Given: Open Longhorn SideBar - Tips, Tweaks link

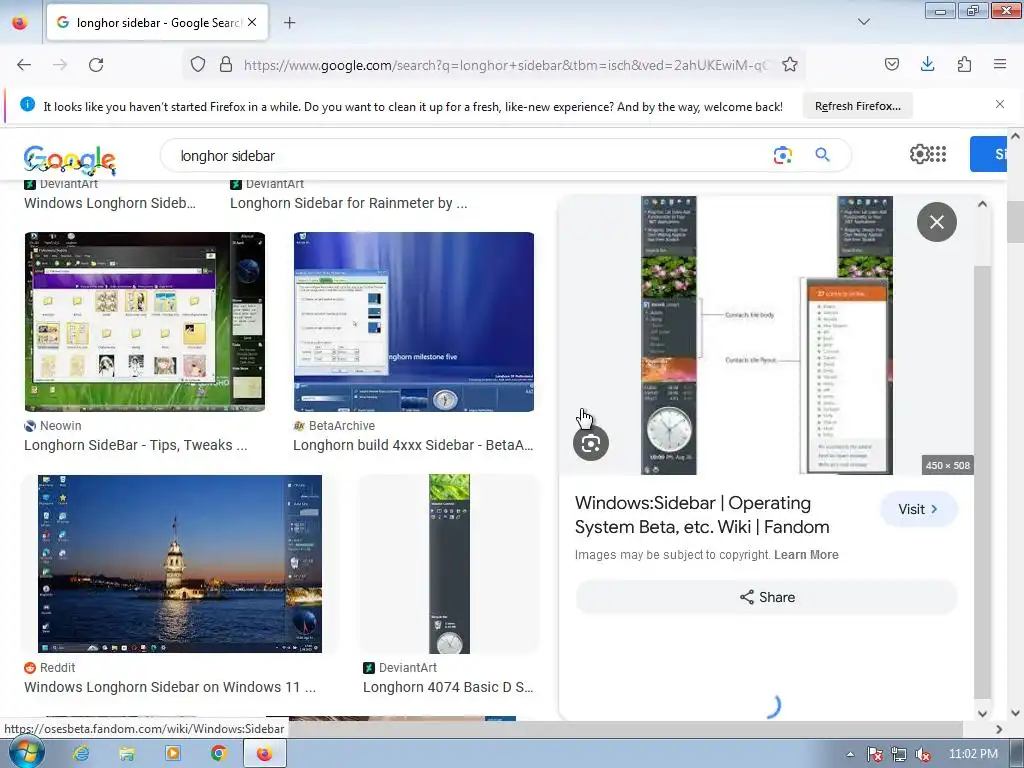Looking at the screenshot, I should point(136,445).
